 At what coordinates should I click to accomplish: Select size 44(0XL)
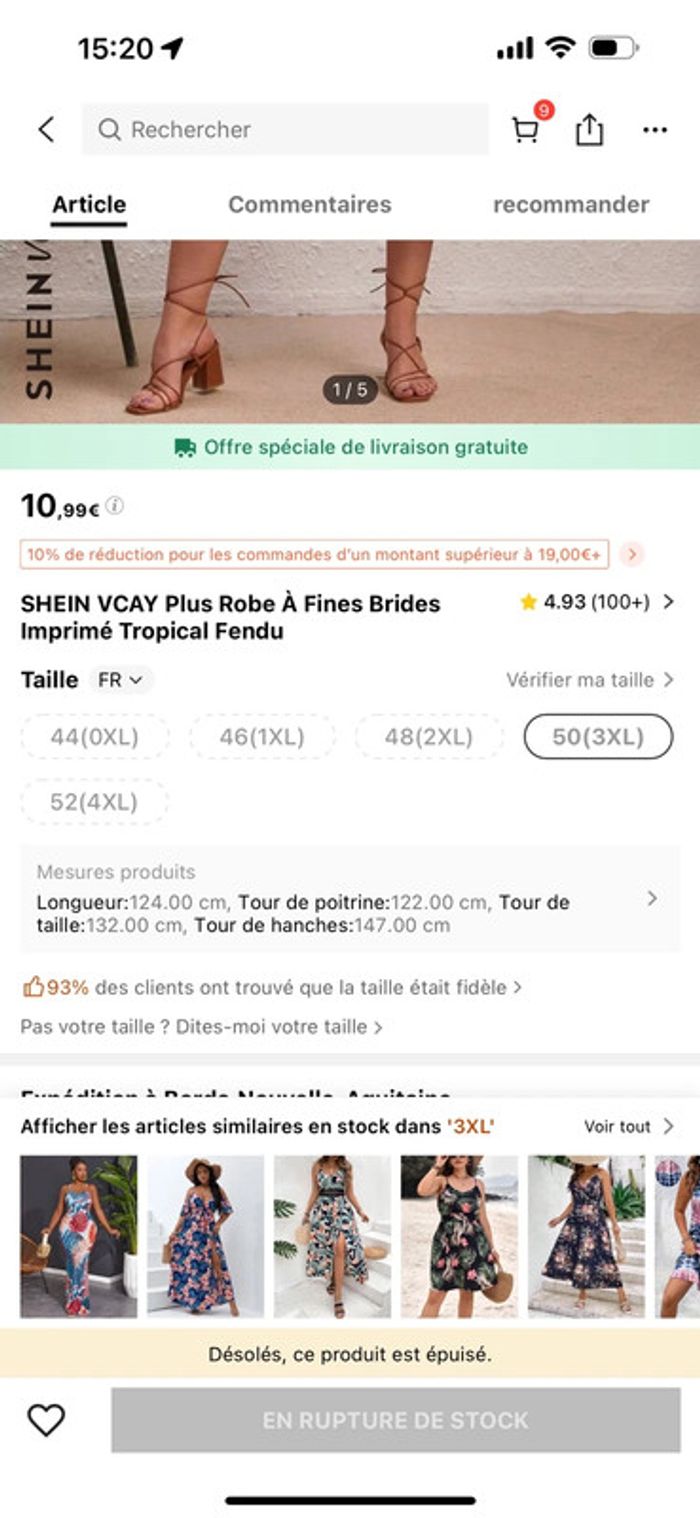[x=95, y=737]
